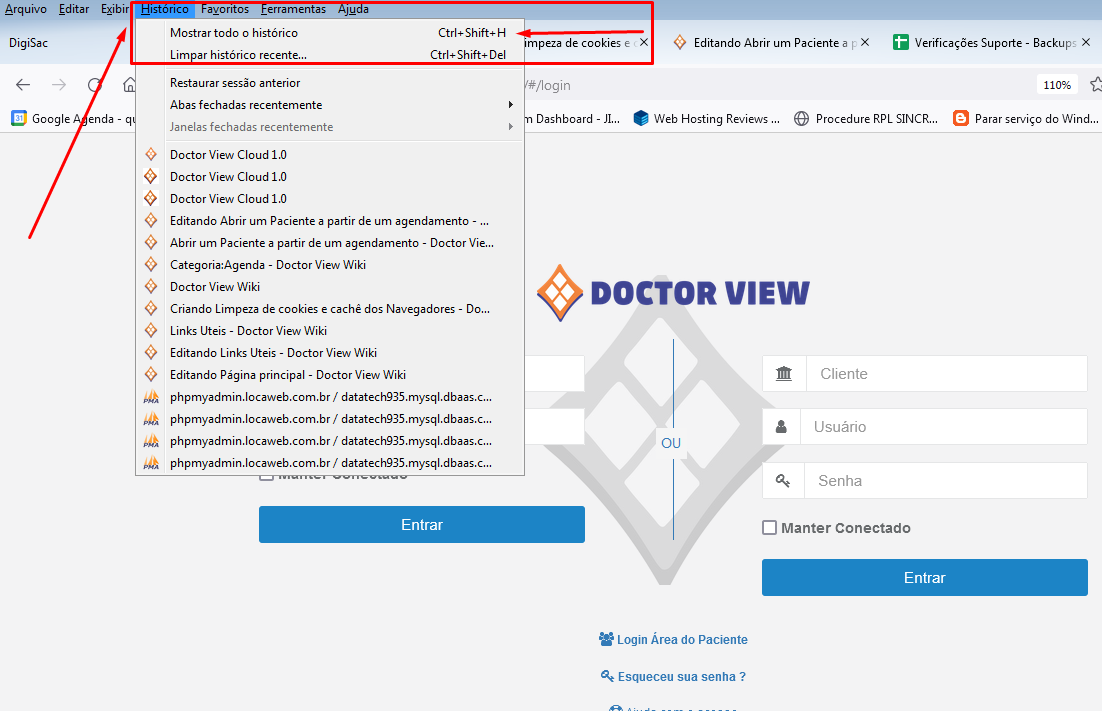The height and width of the screenshot is (711, 1102).
Task: Click into the Cliente input field
Action: click(x=946, y=374)
